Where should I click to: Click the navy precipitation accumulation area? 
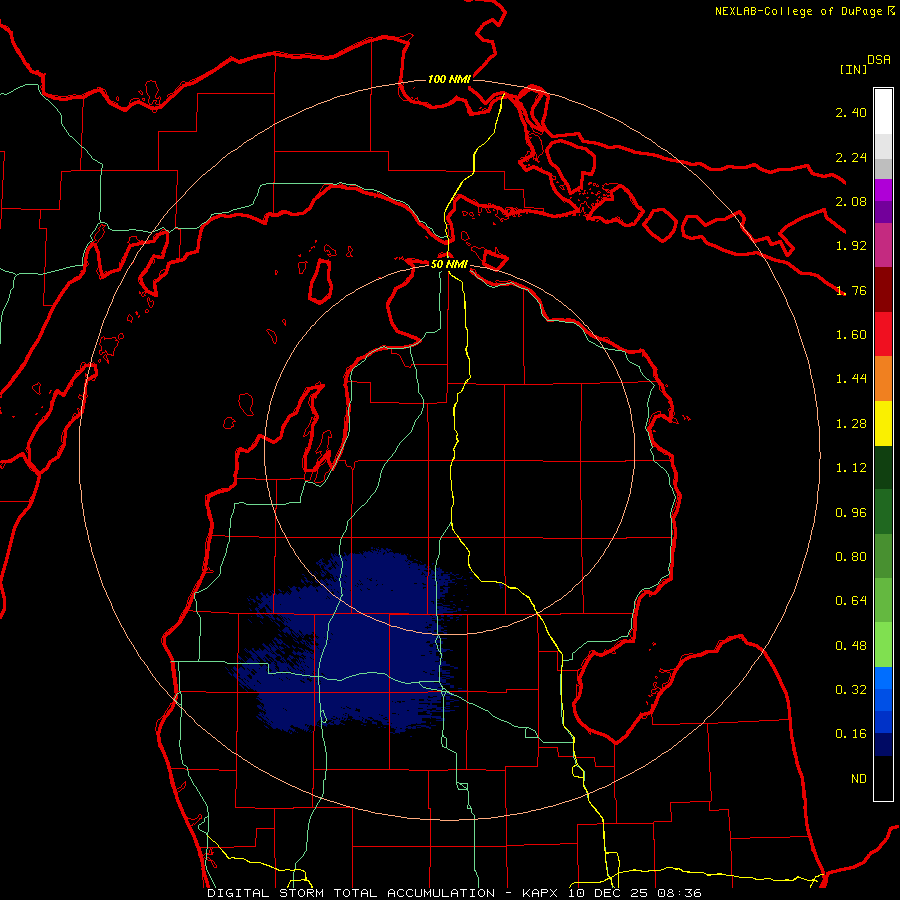[x=356, y=640]
